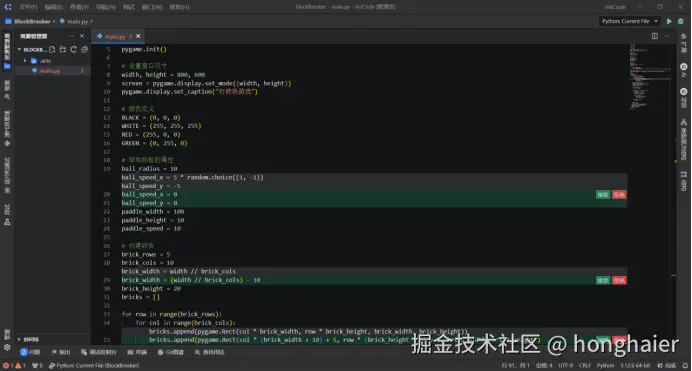Change the CRLF line ending in status bar
The width and height of the screenshot is (692, 371).
(x=585, y=366)
